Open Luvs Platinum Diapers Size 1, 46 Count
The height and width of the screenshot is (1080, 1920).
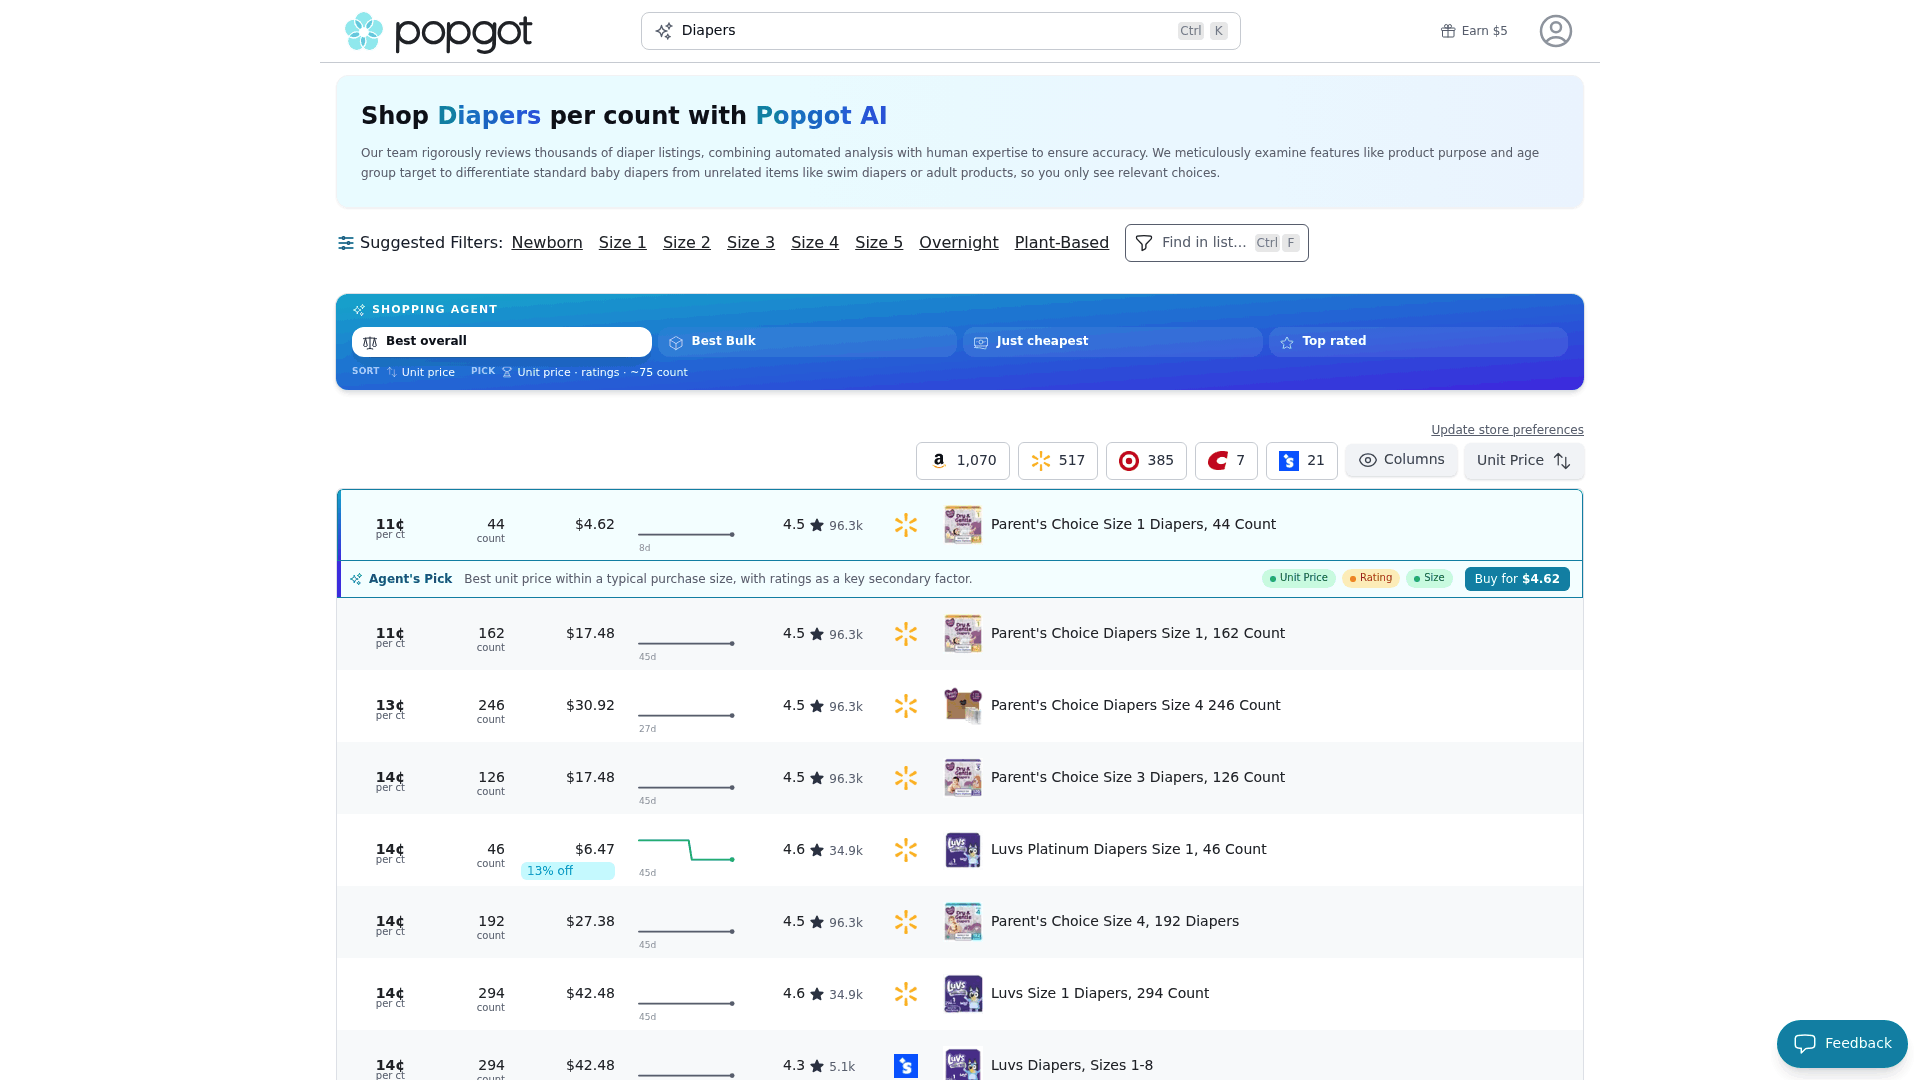point(1128,849)
